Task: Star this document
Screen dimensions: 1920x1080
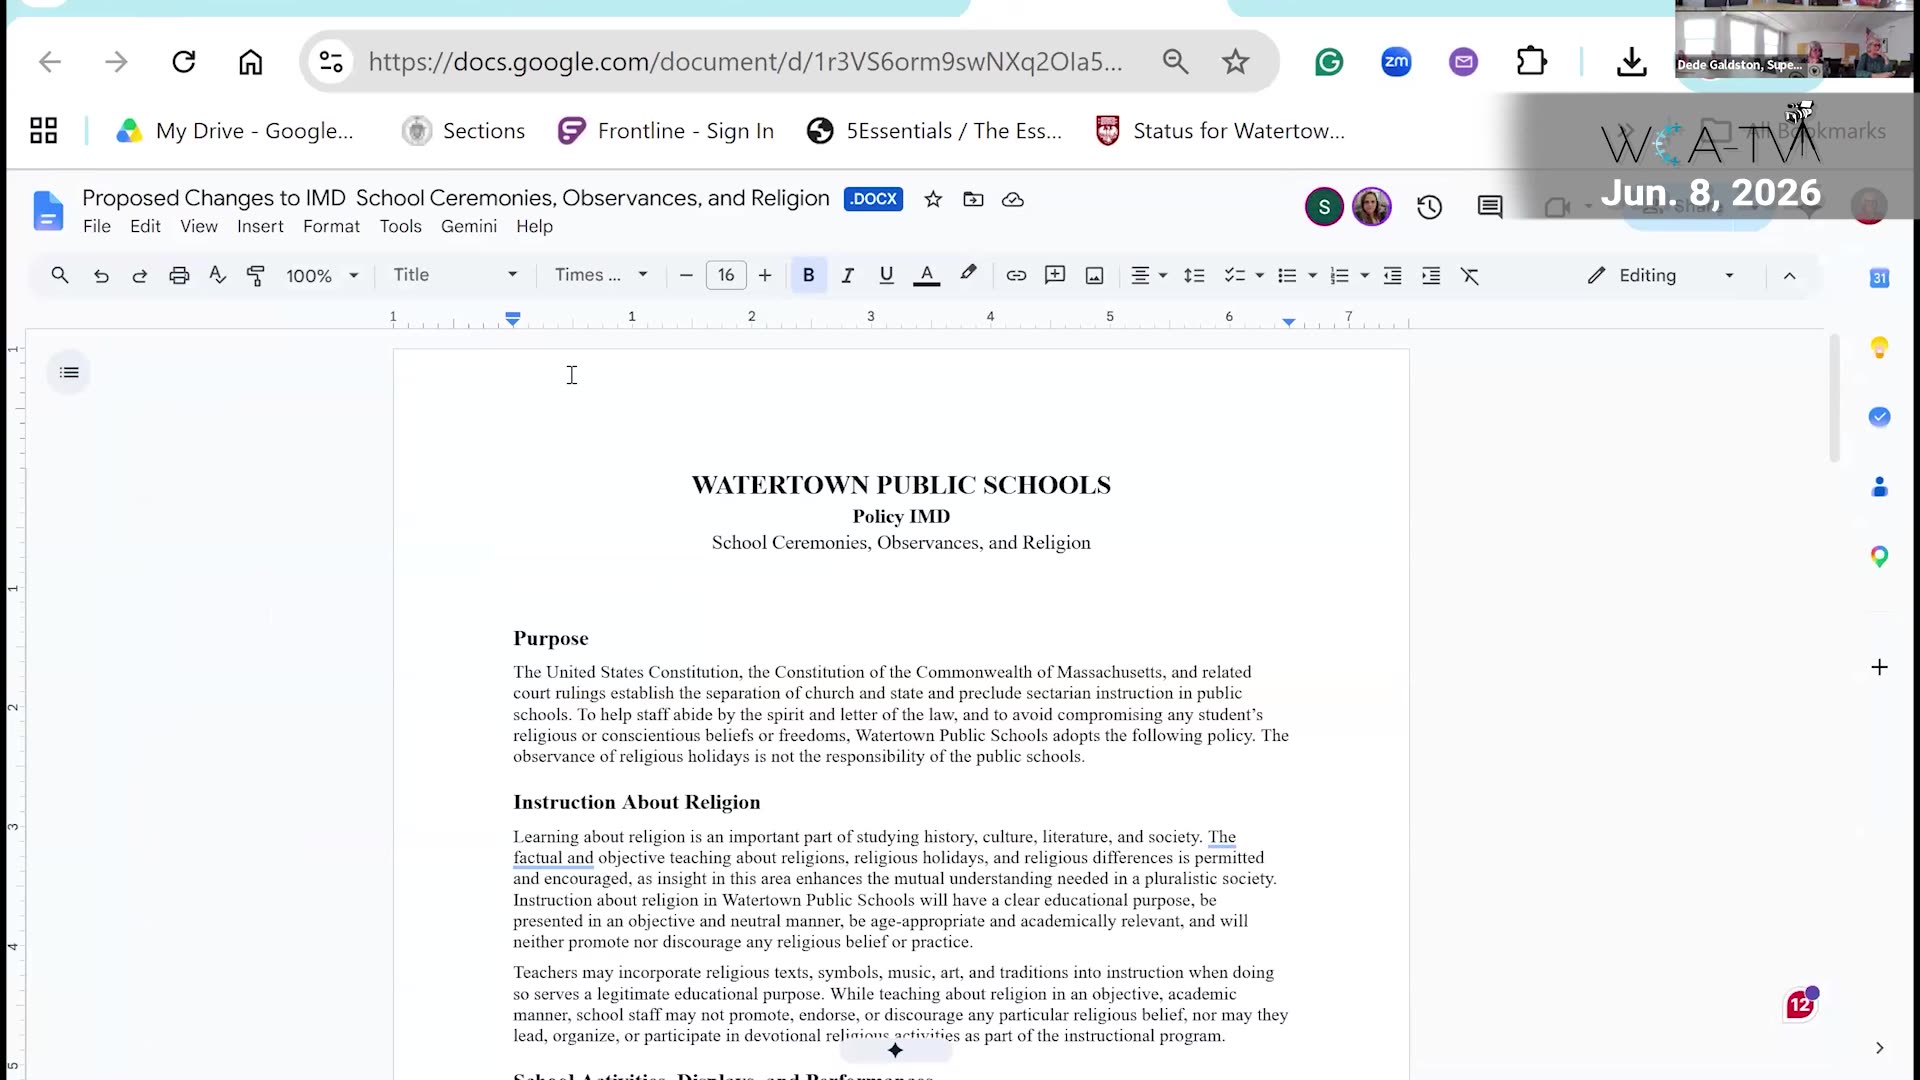Action: [x=933, y=199]
